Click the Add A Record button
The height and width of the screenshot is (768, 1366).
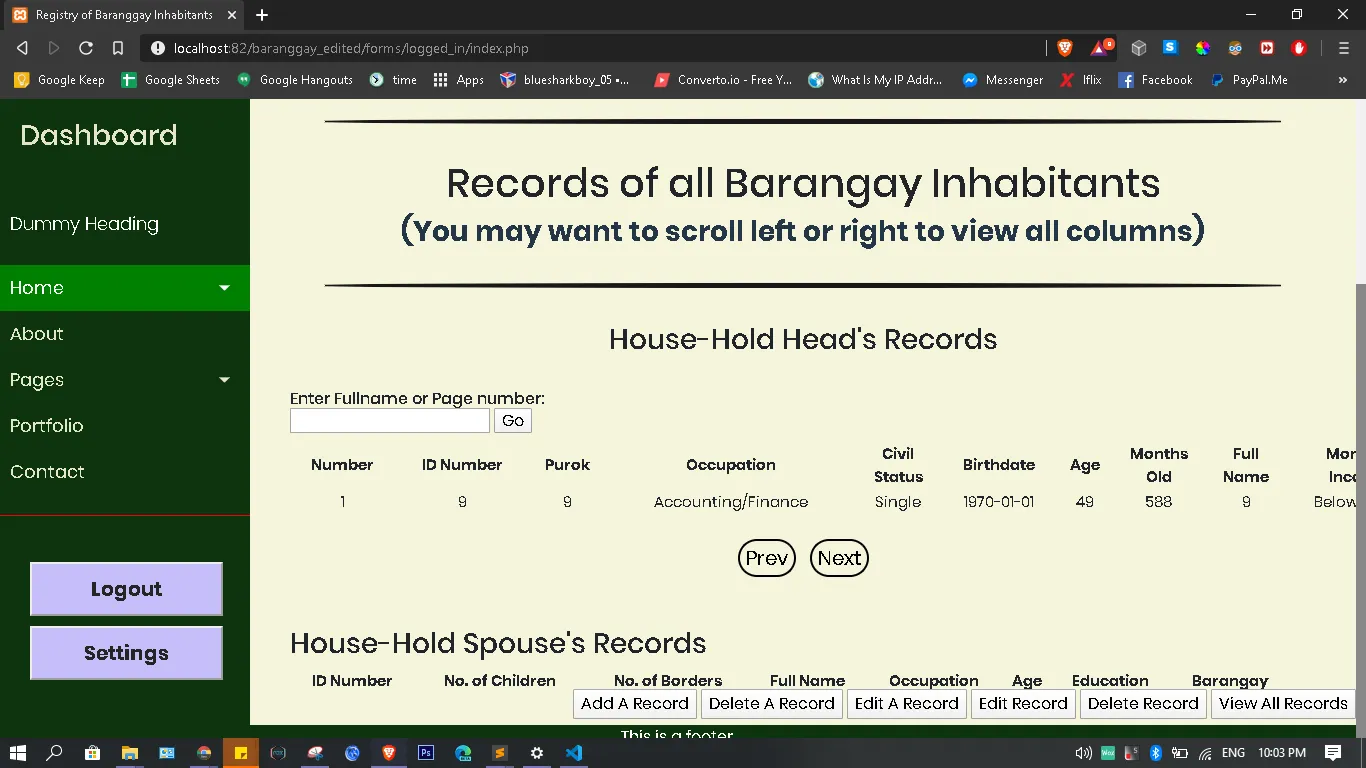tap(635, 704)
